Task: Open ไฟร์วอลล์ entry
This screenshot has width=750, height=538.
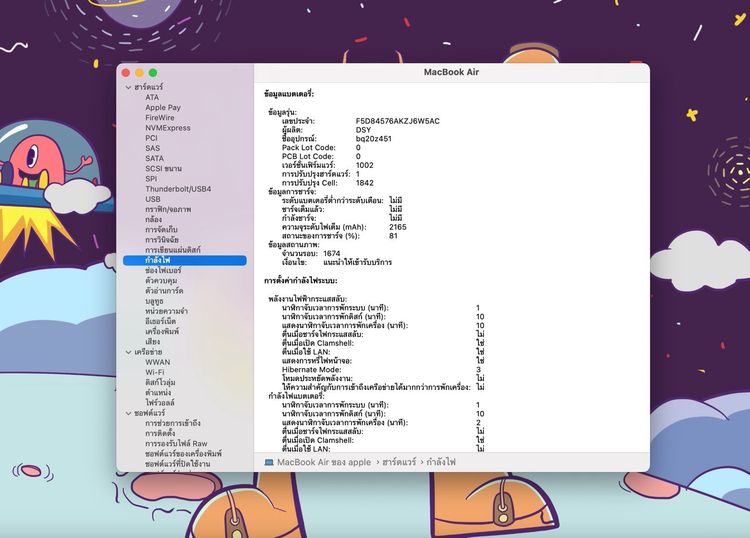Action: coord(160,403)
